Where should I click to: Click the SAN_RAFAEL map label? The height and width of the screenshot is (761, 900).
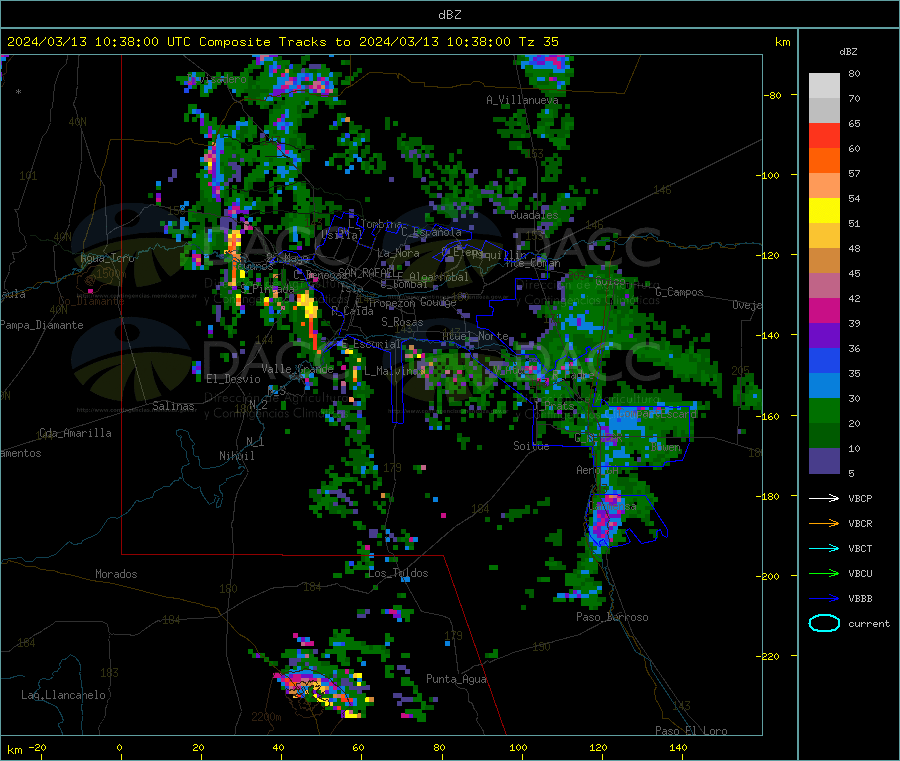pos(366,272)
